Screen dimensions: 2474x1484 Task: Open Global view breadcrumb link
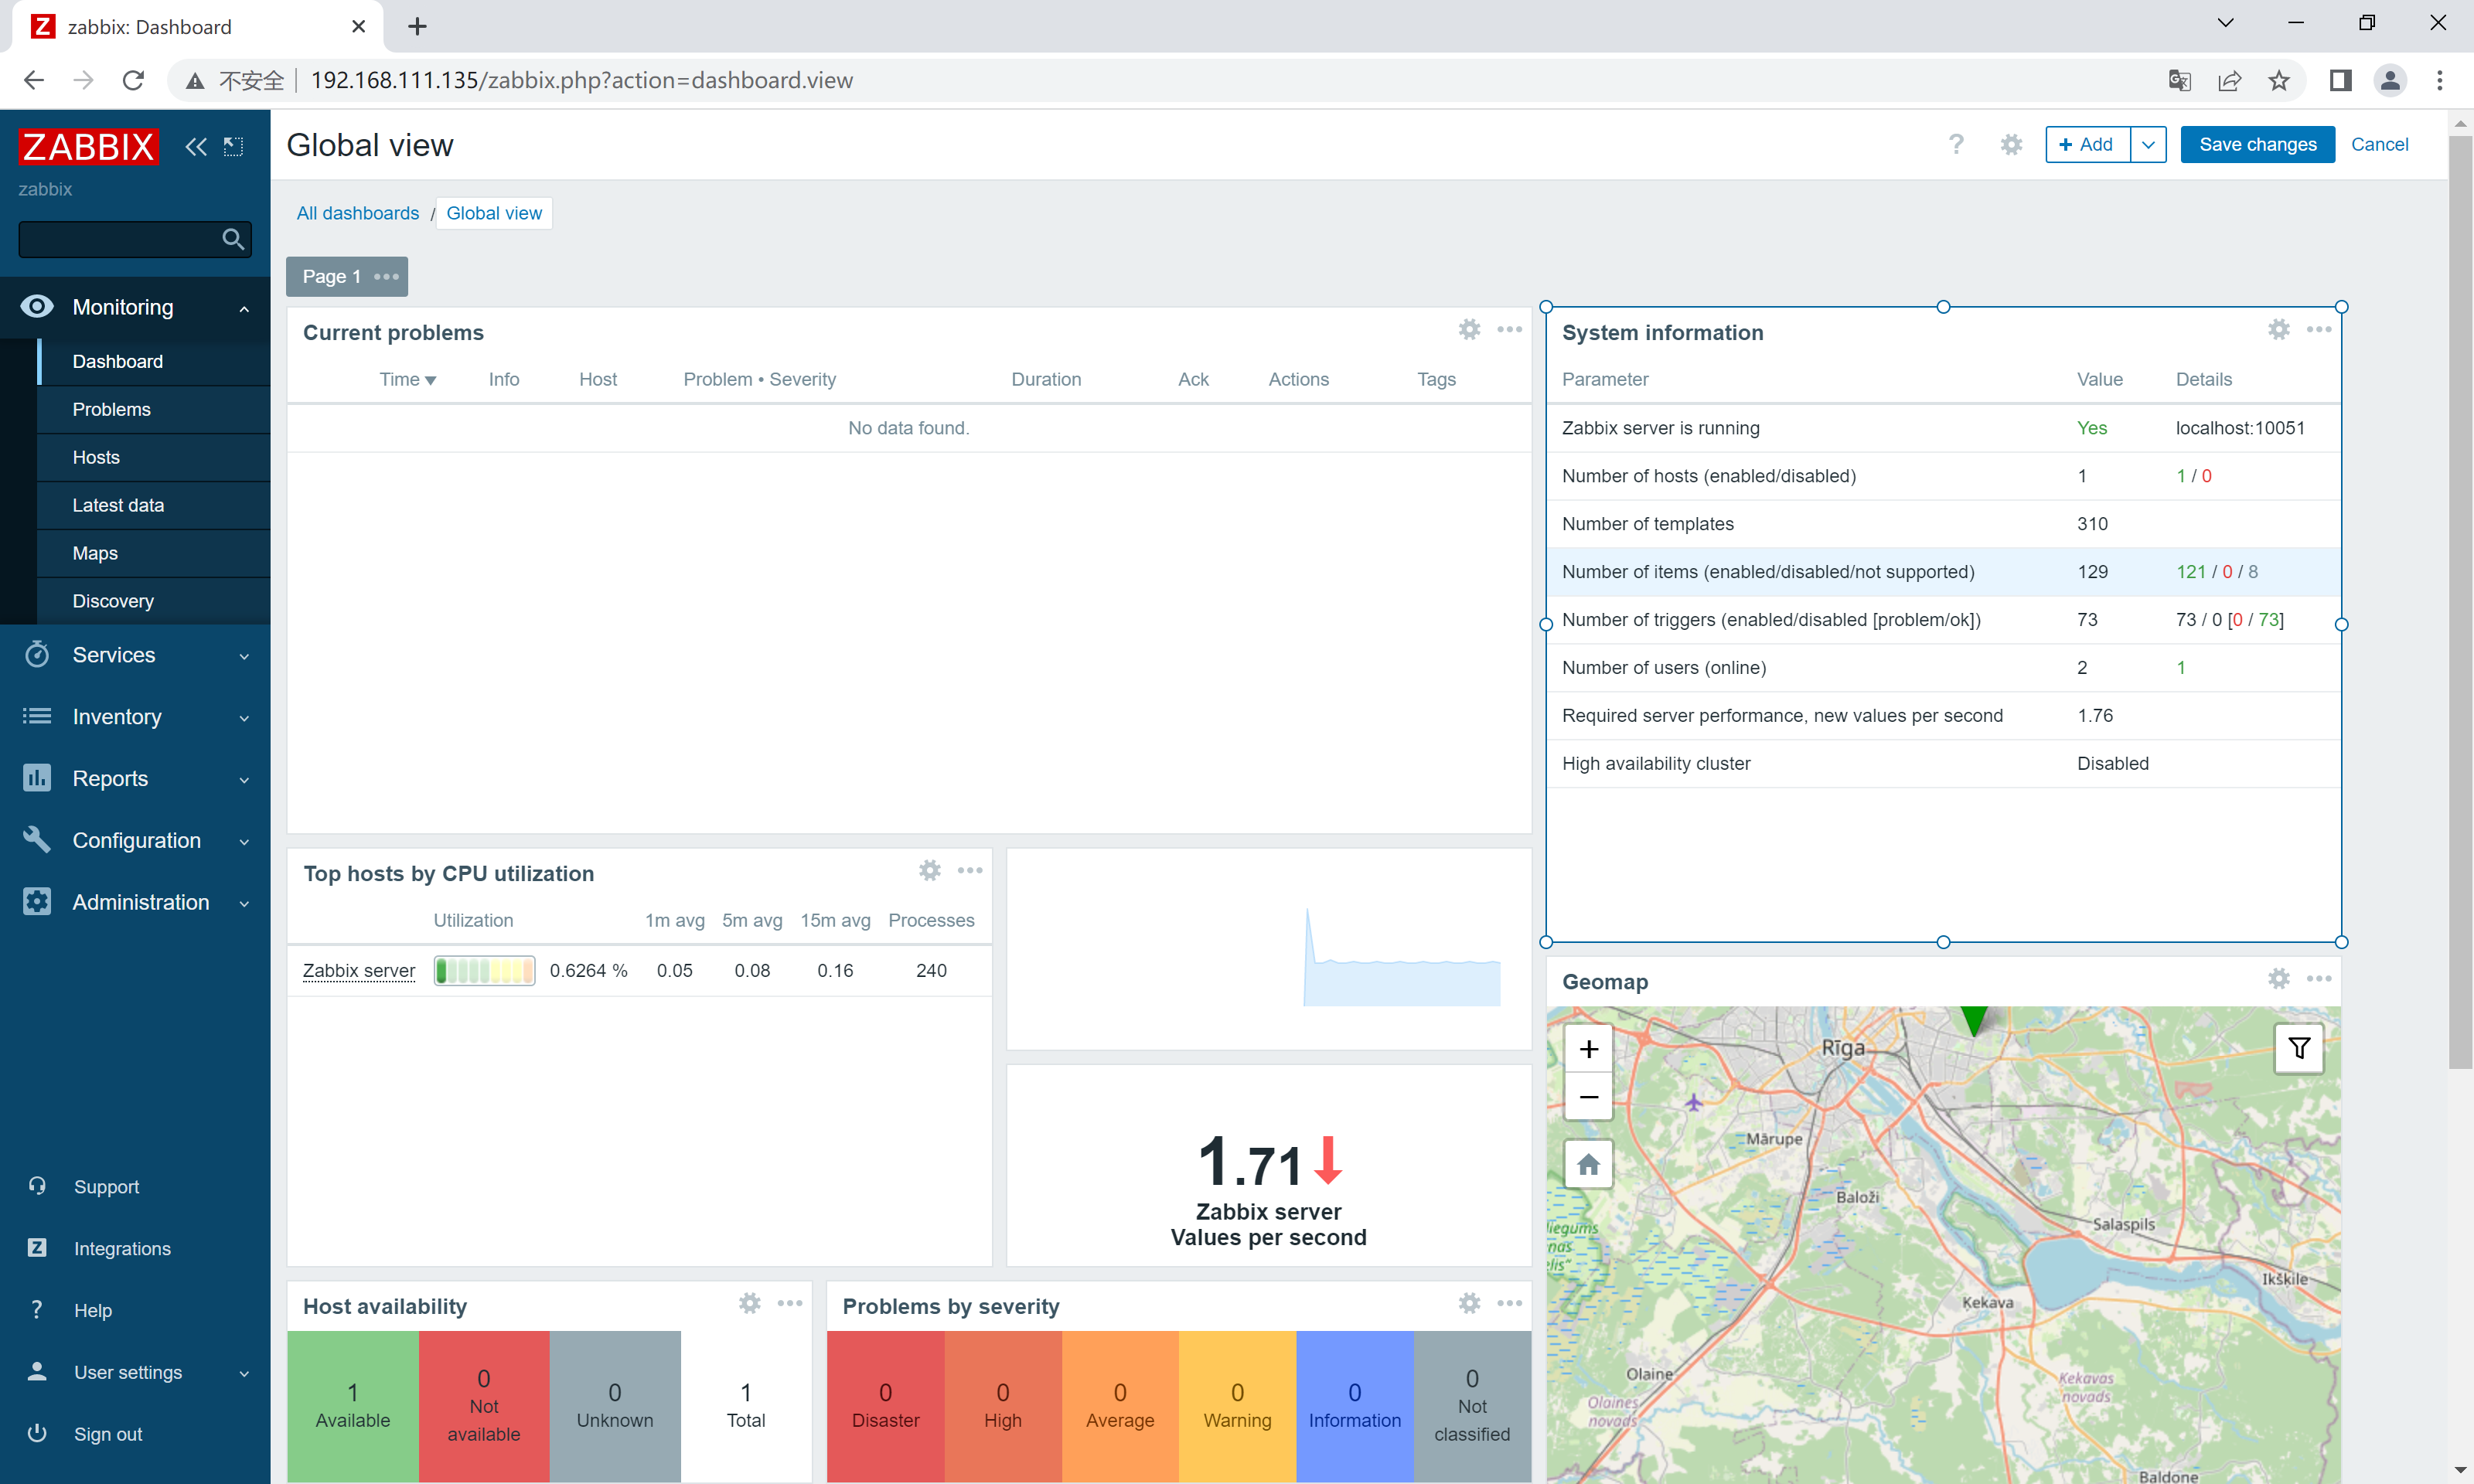494,213
